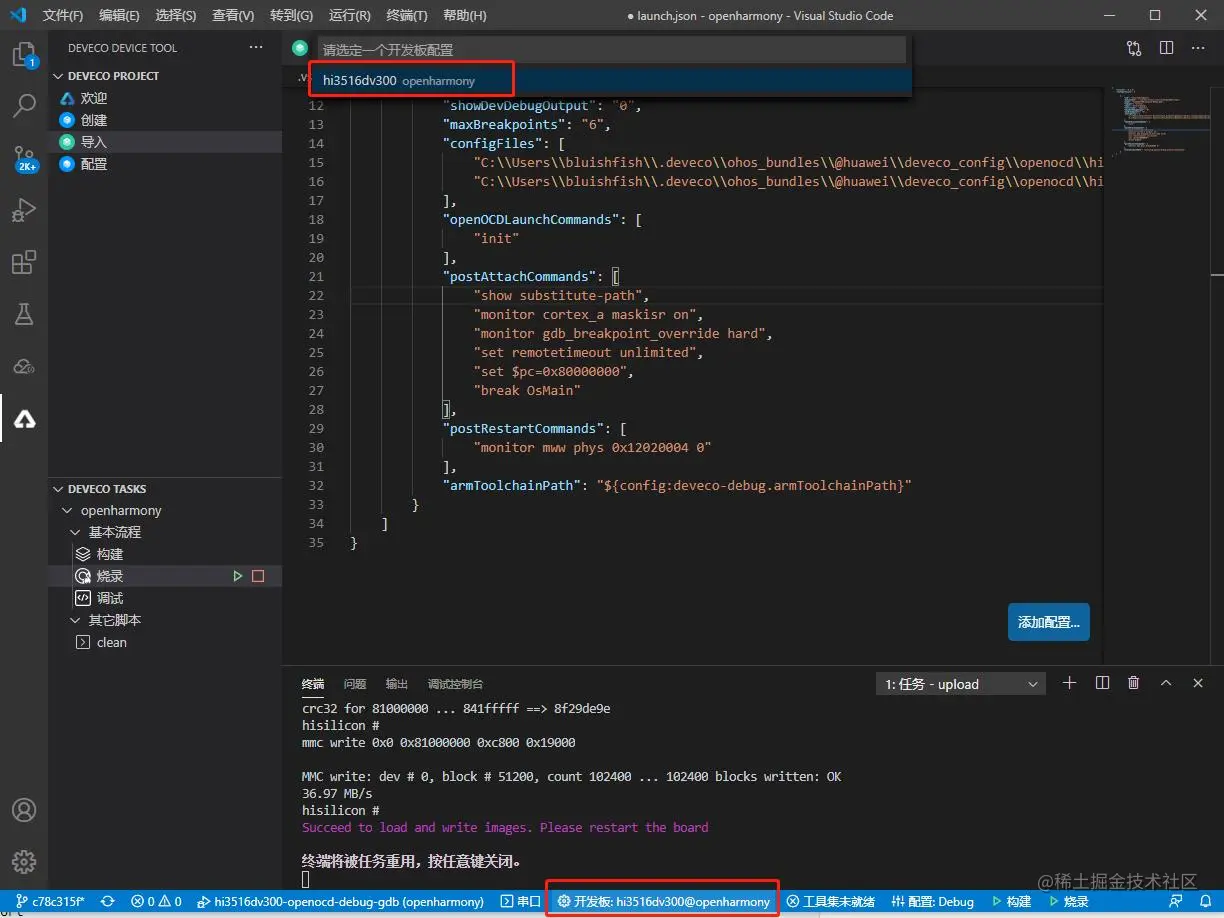Split the editor right
The width and height of the screenshot is (1224, 918).
click(1166, 48)
